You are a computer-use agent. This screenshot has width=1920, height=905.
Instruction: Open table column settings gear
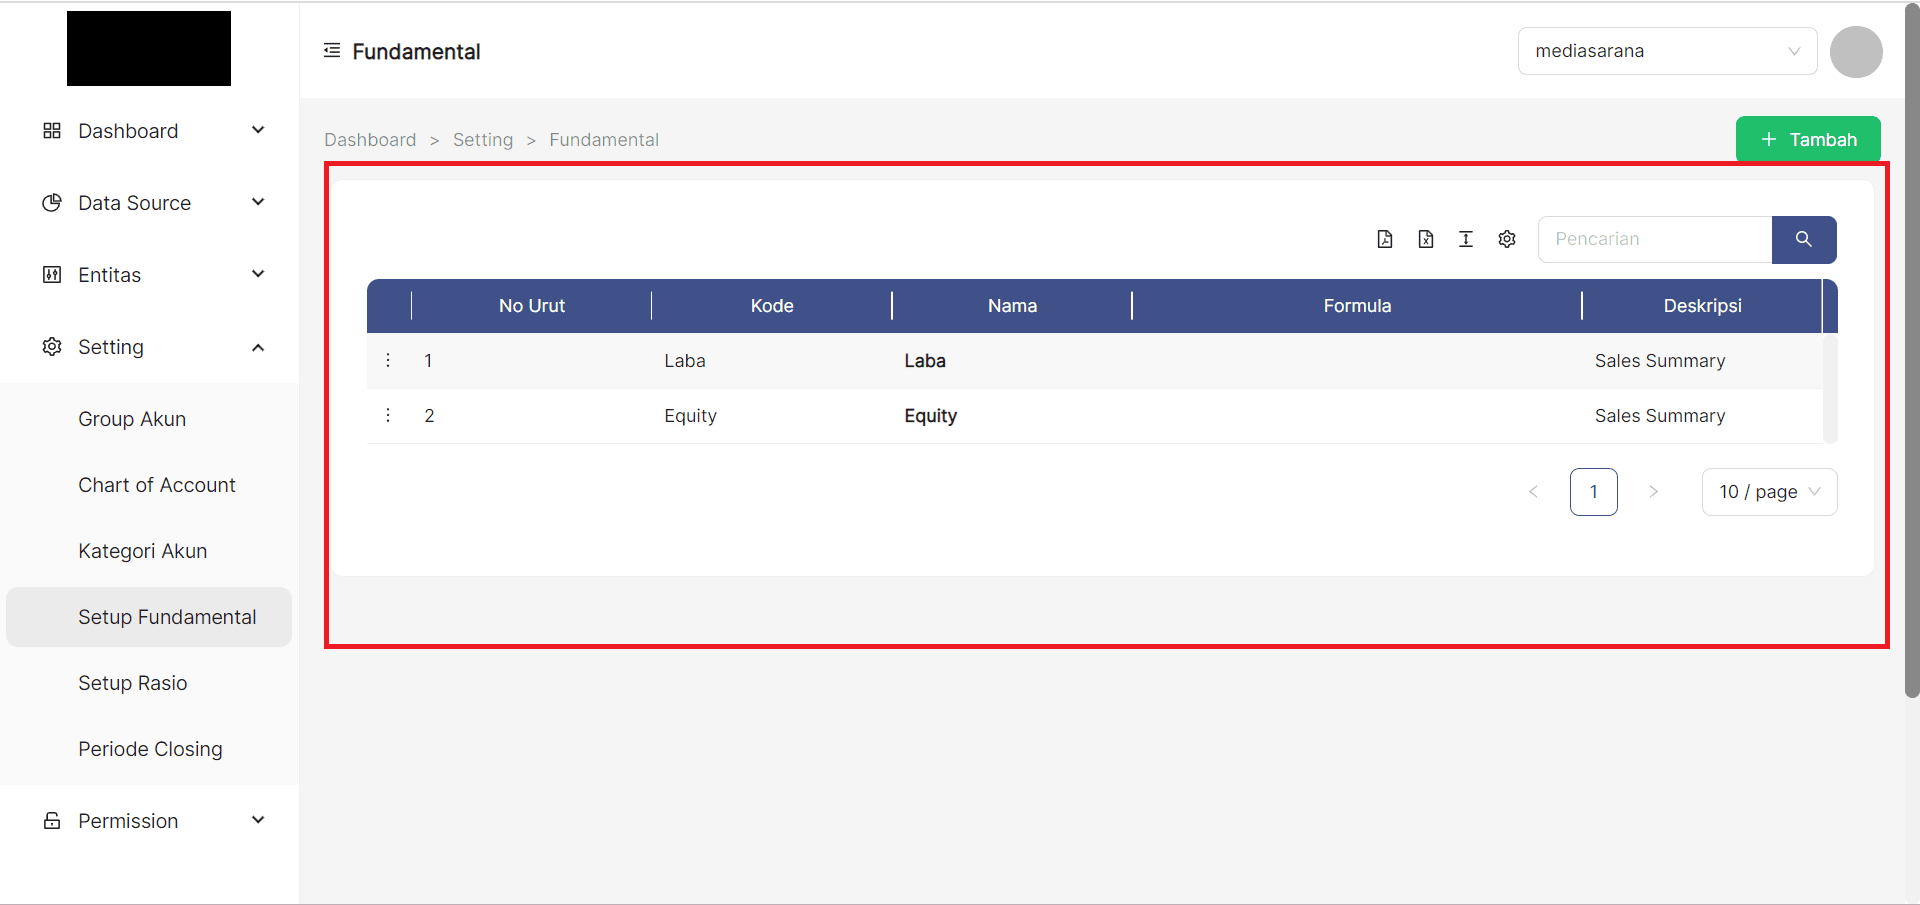[1507, 239]
